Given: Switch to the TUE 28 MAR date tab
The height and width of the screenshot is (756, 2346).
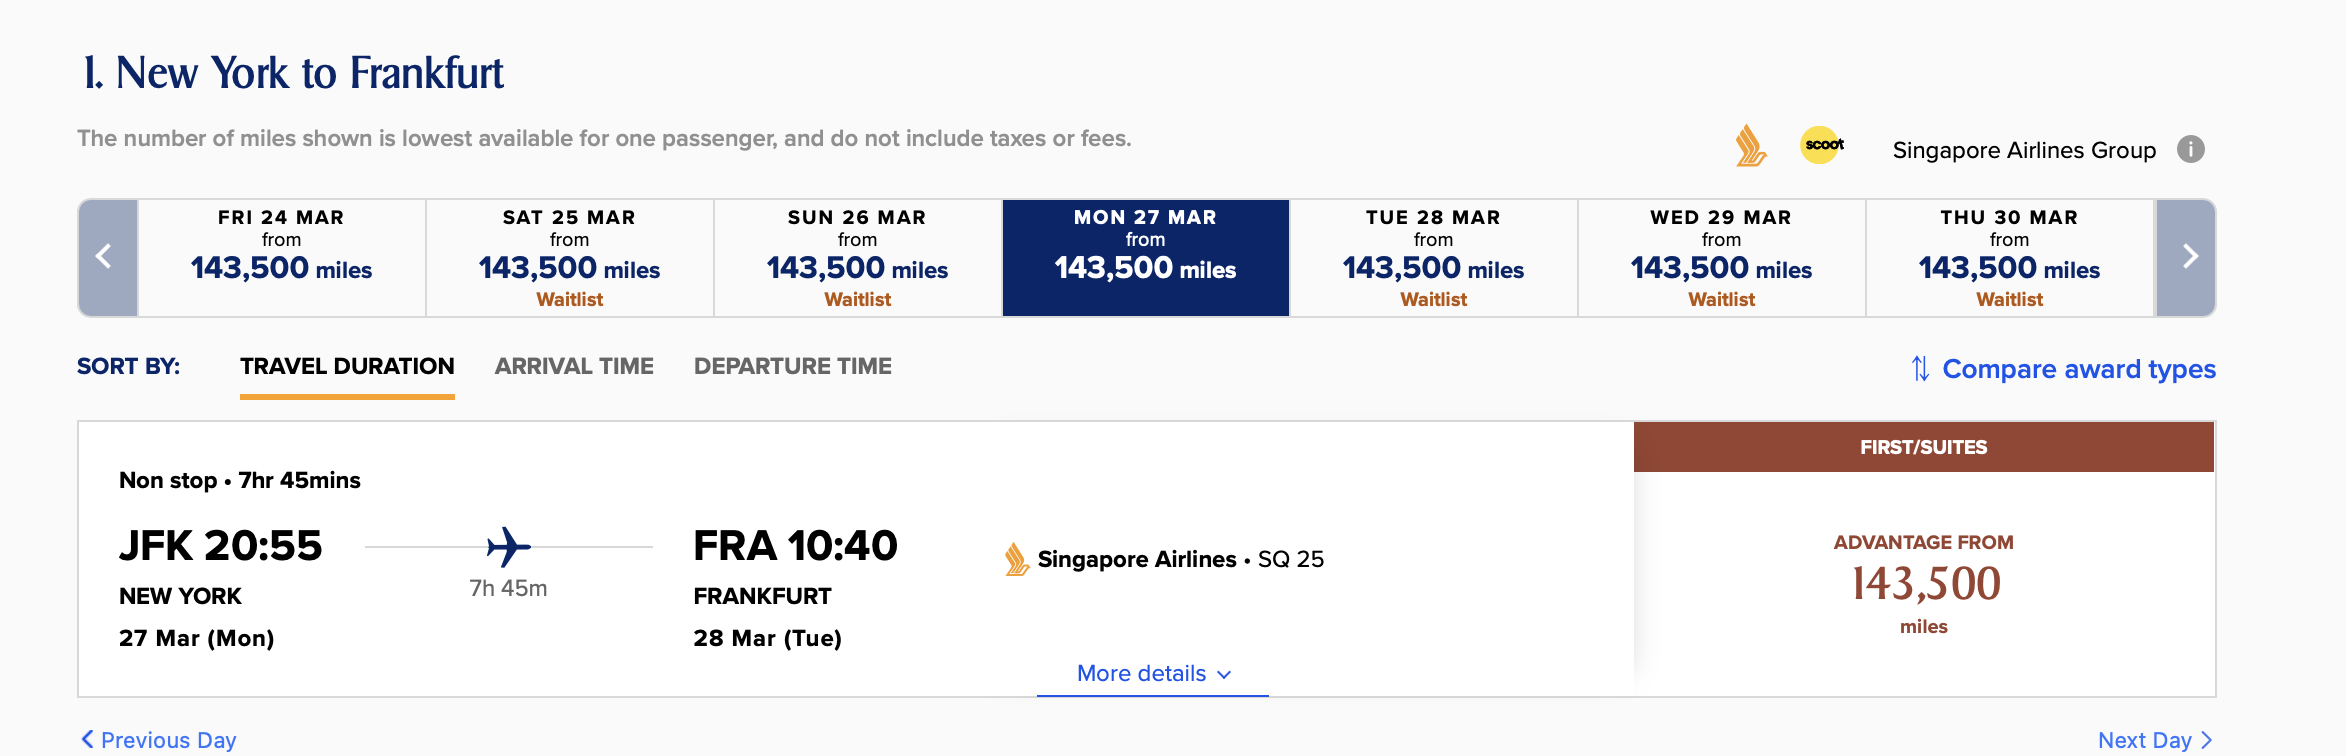Looking at the screenshot, I should 1433,257.
